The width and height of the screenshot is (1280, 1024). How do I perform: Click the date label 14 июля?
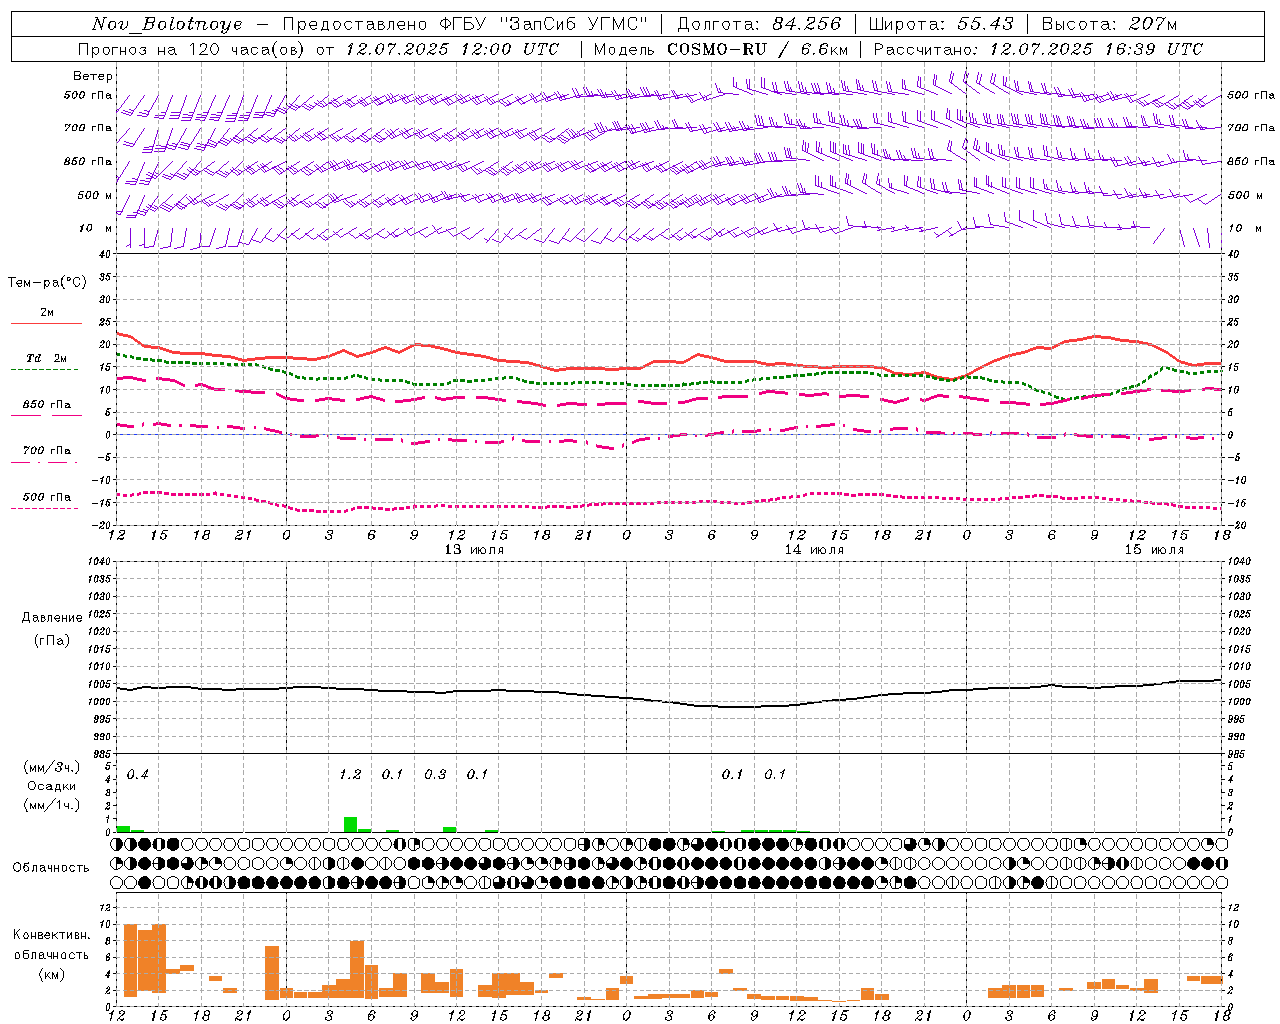click(x=814, y=550)
